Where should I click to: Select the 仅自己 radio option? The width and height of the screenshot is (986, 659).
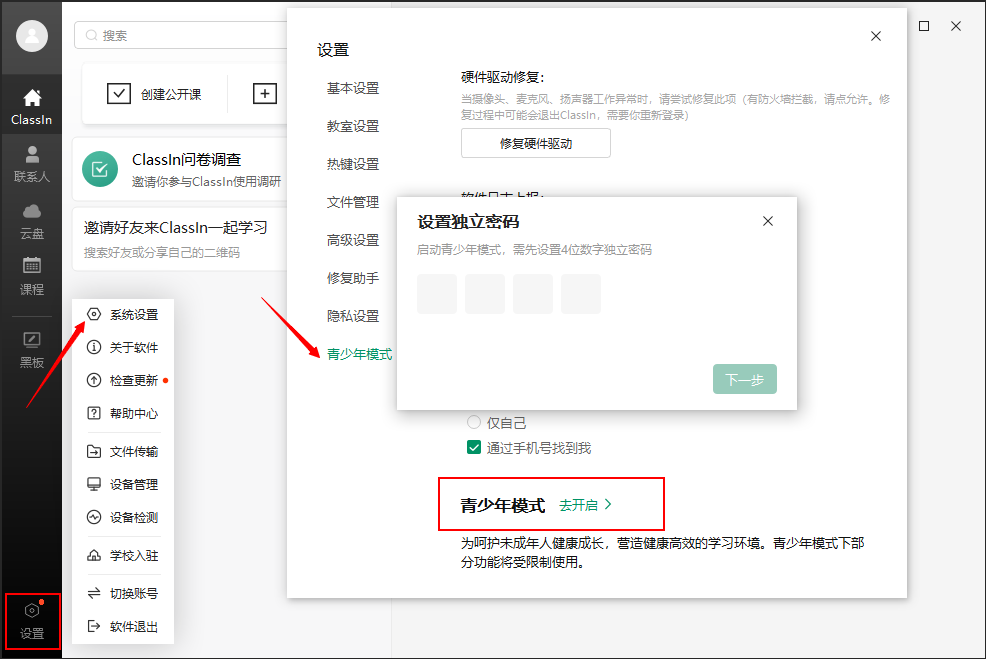coord(474,422)
